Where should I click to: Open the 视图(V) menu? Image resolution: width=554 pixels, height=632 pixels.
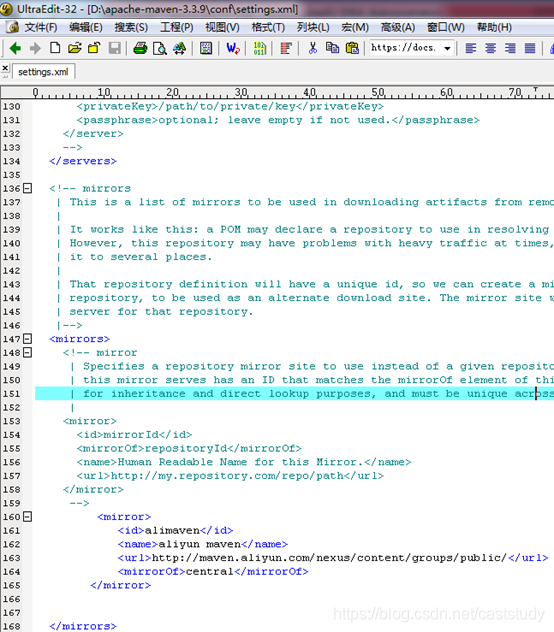click(222, 27)
